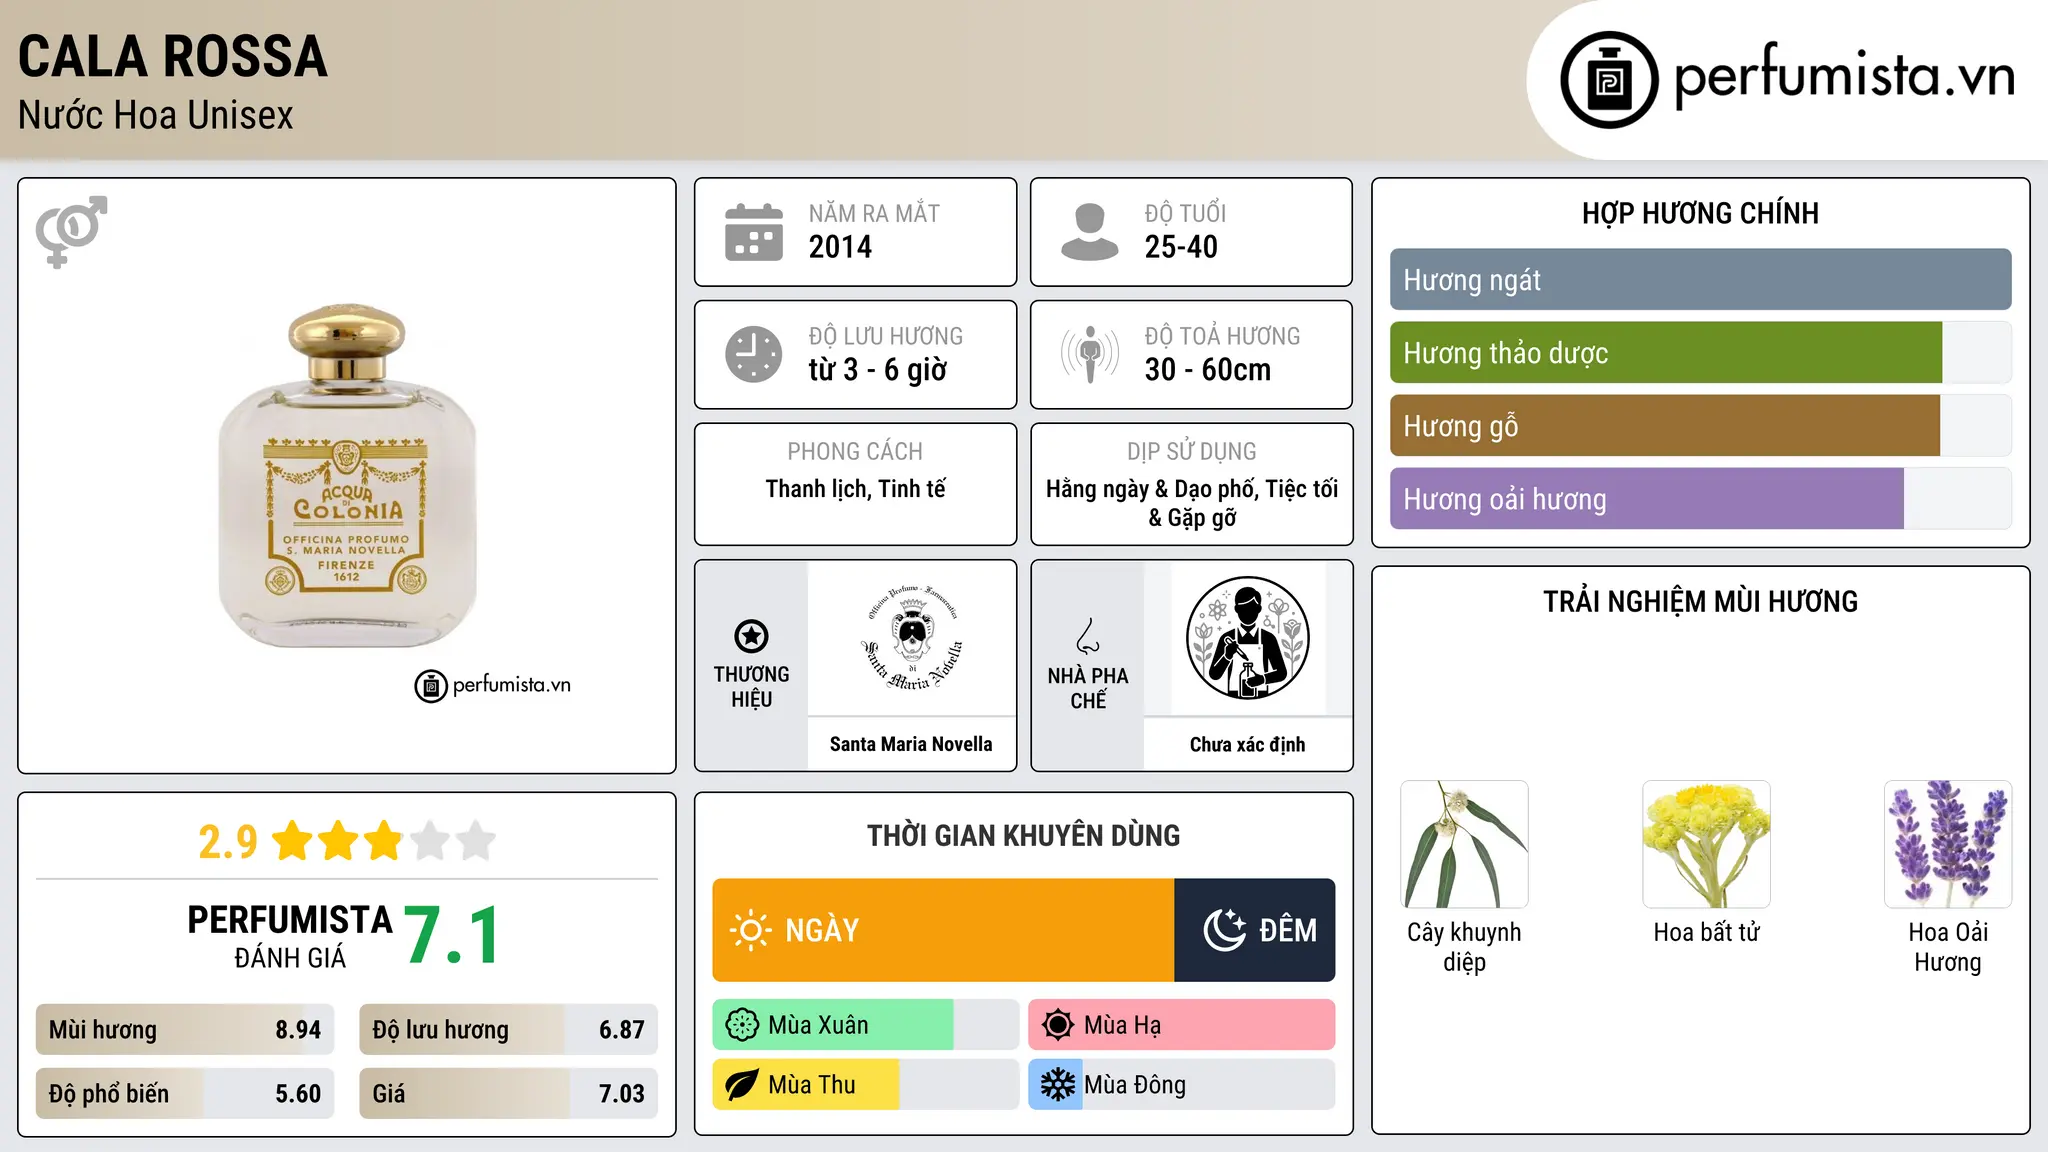Image resolution: width=2048 pixels, height=1152 pixels.
Task: Click the Hương ngát accord bar
Action: (1700, 280)
